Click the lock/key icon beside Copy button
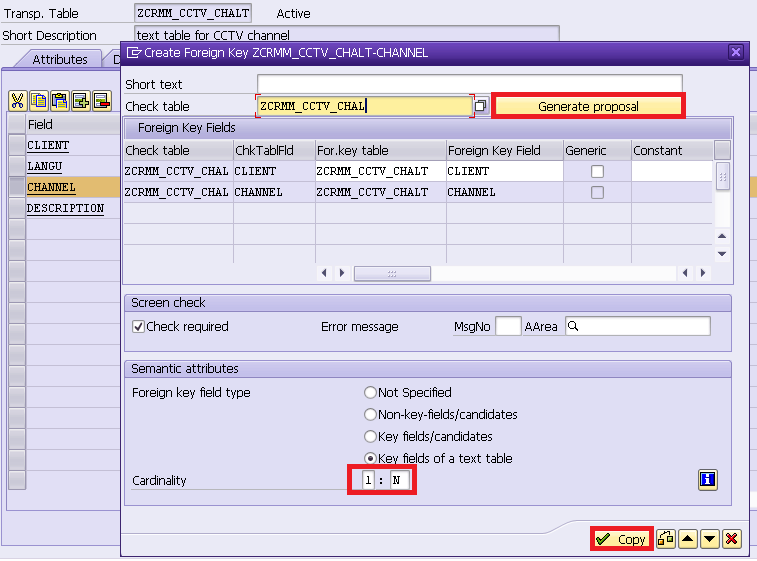757x561 pixels. (x=666, y=538)
